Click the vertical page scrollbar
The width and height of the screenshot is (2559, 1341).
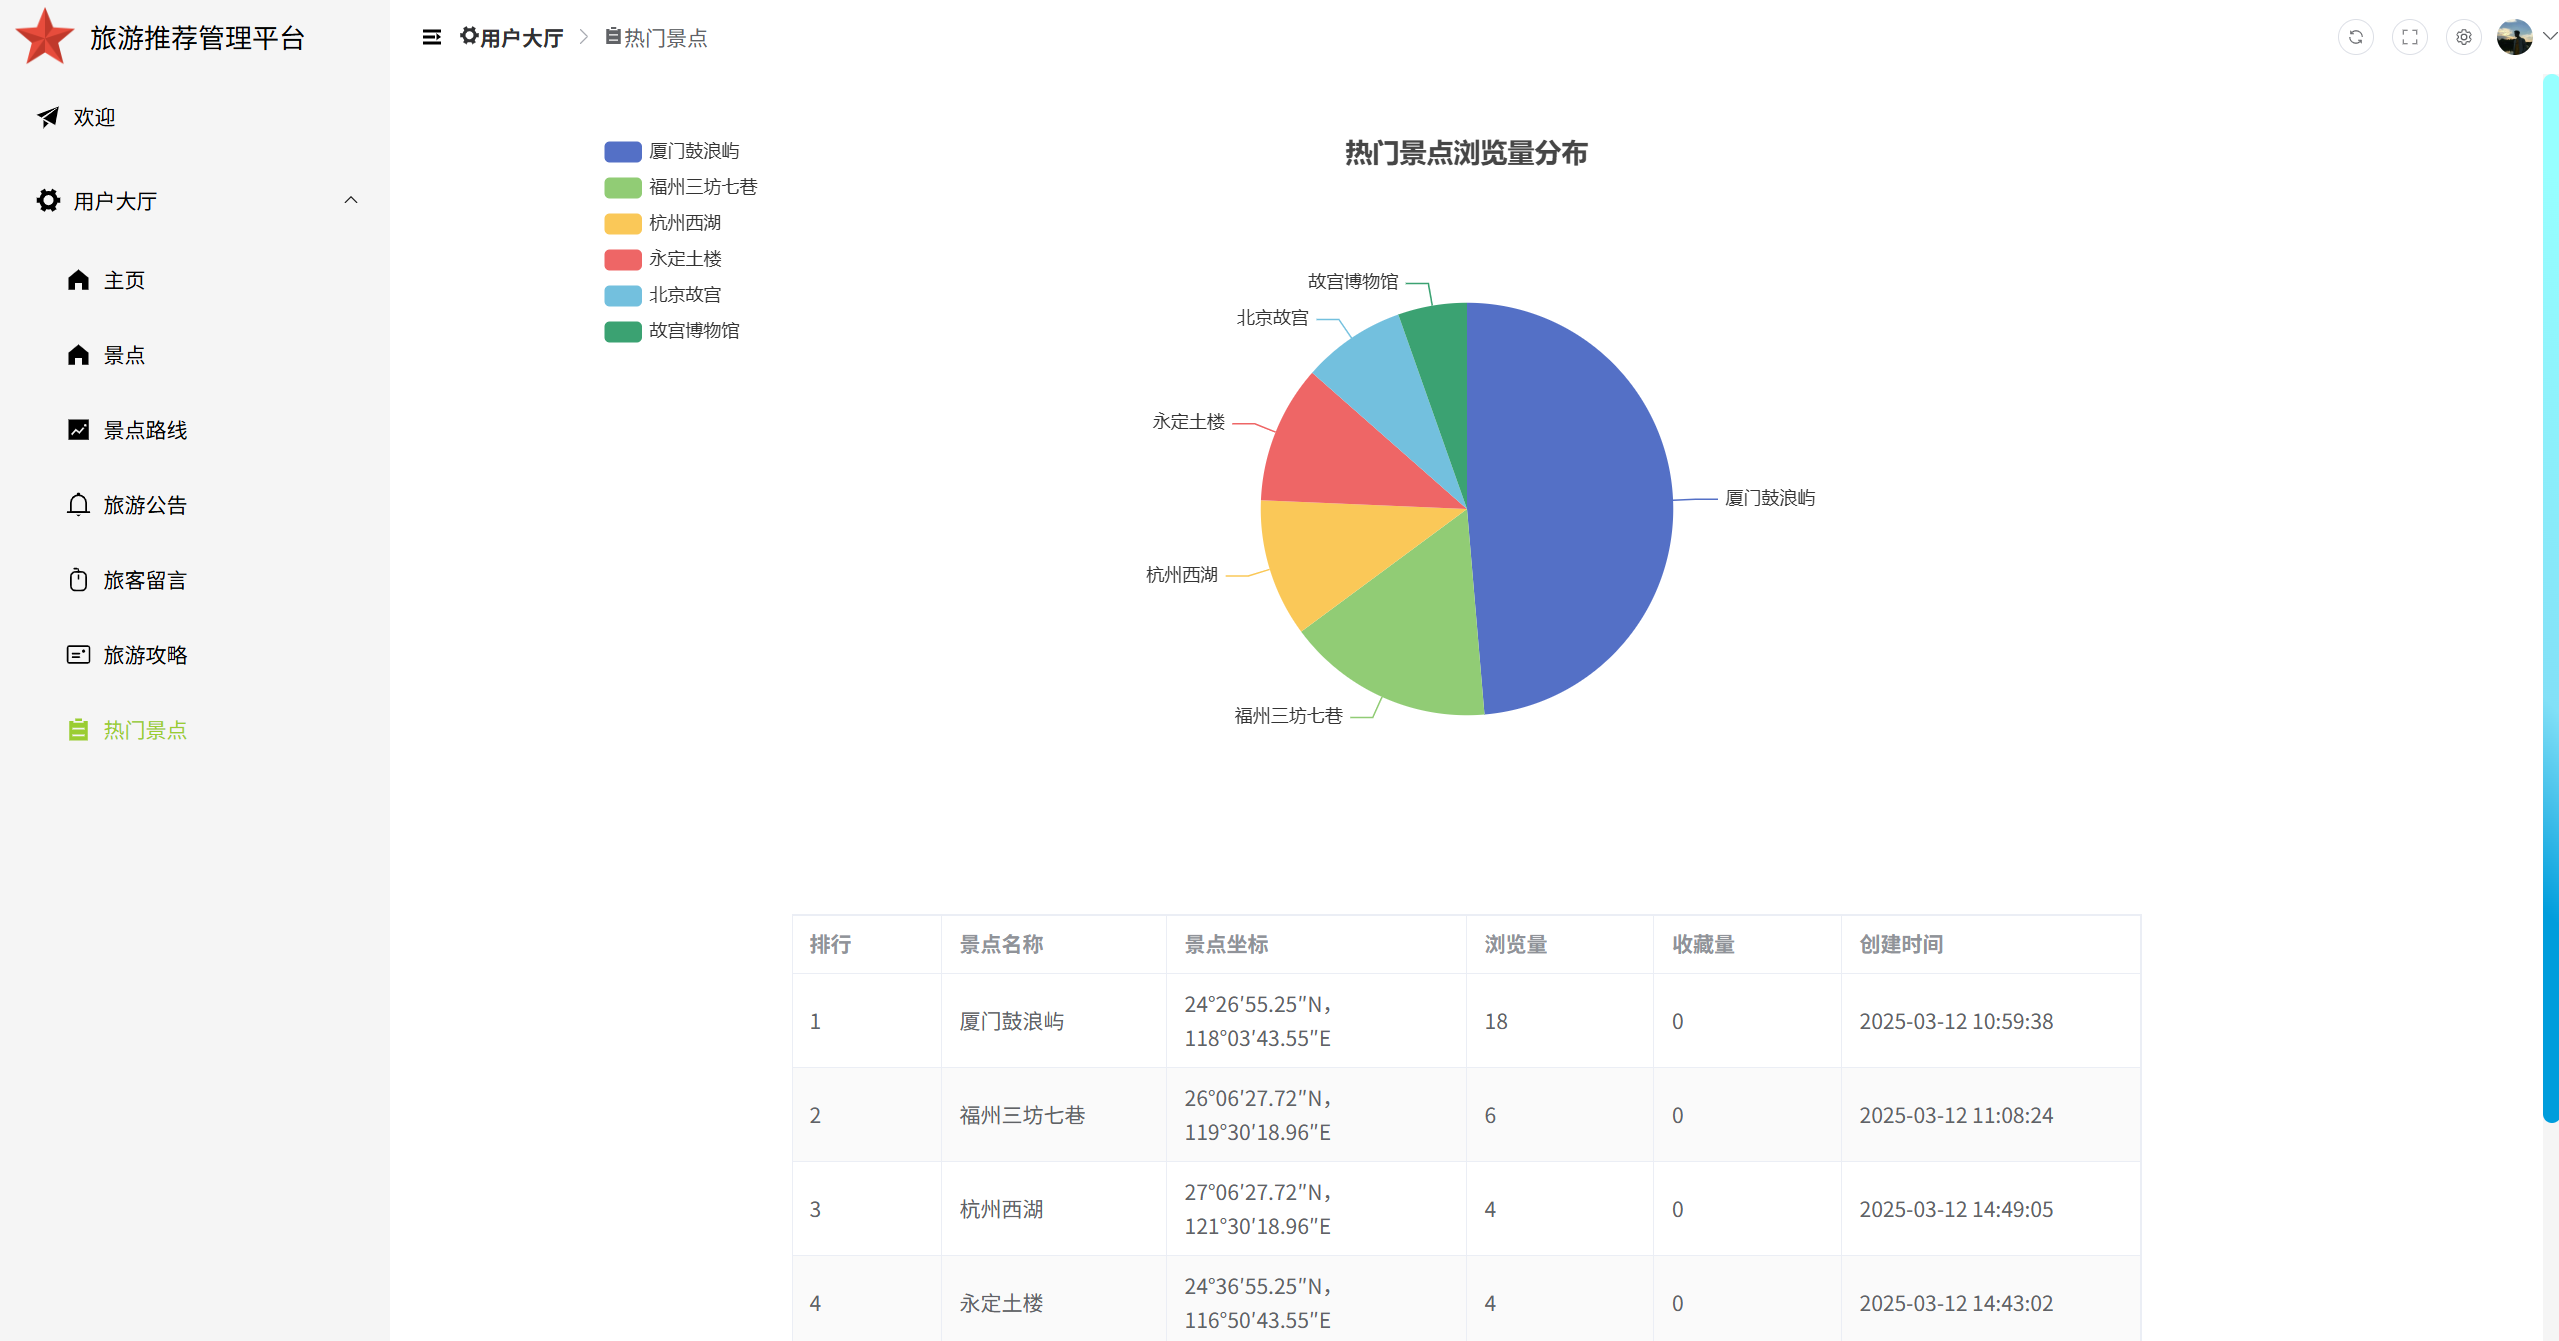point(2550,600)
